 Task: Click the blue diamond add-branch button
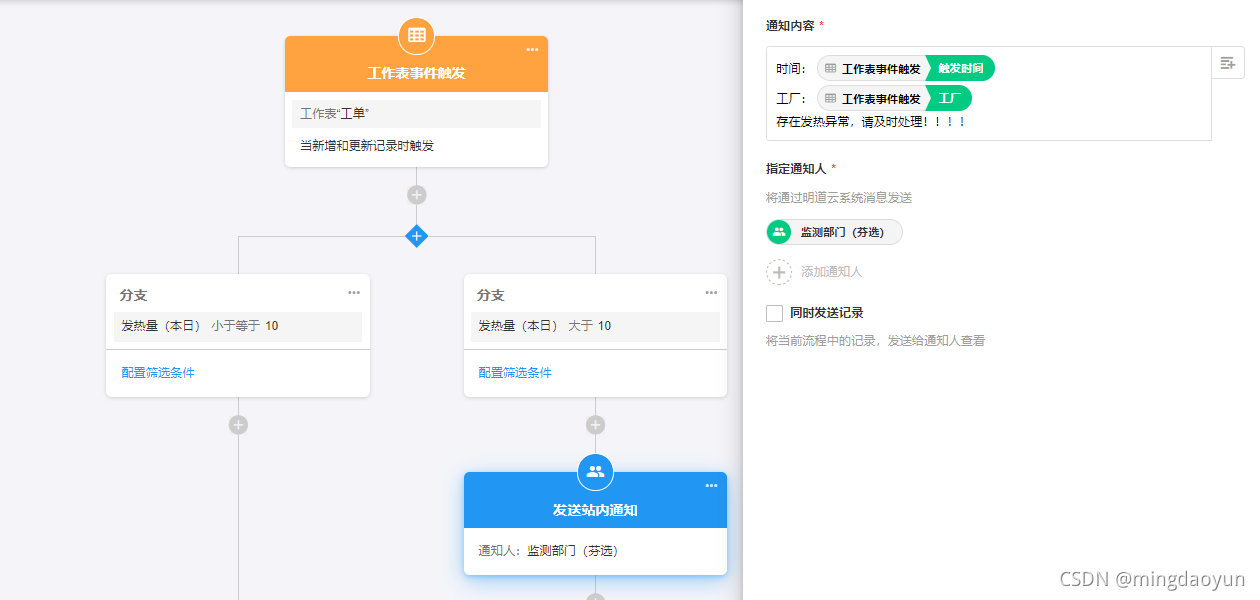click(416, 236)
